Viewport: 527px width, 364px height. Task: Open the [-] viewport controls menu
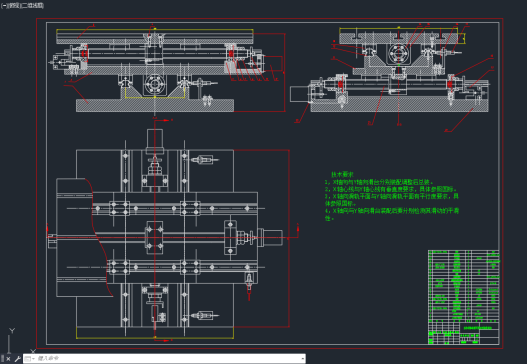pos(4,6)
